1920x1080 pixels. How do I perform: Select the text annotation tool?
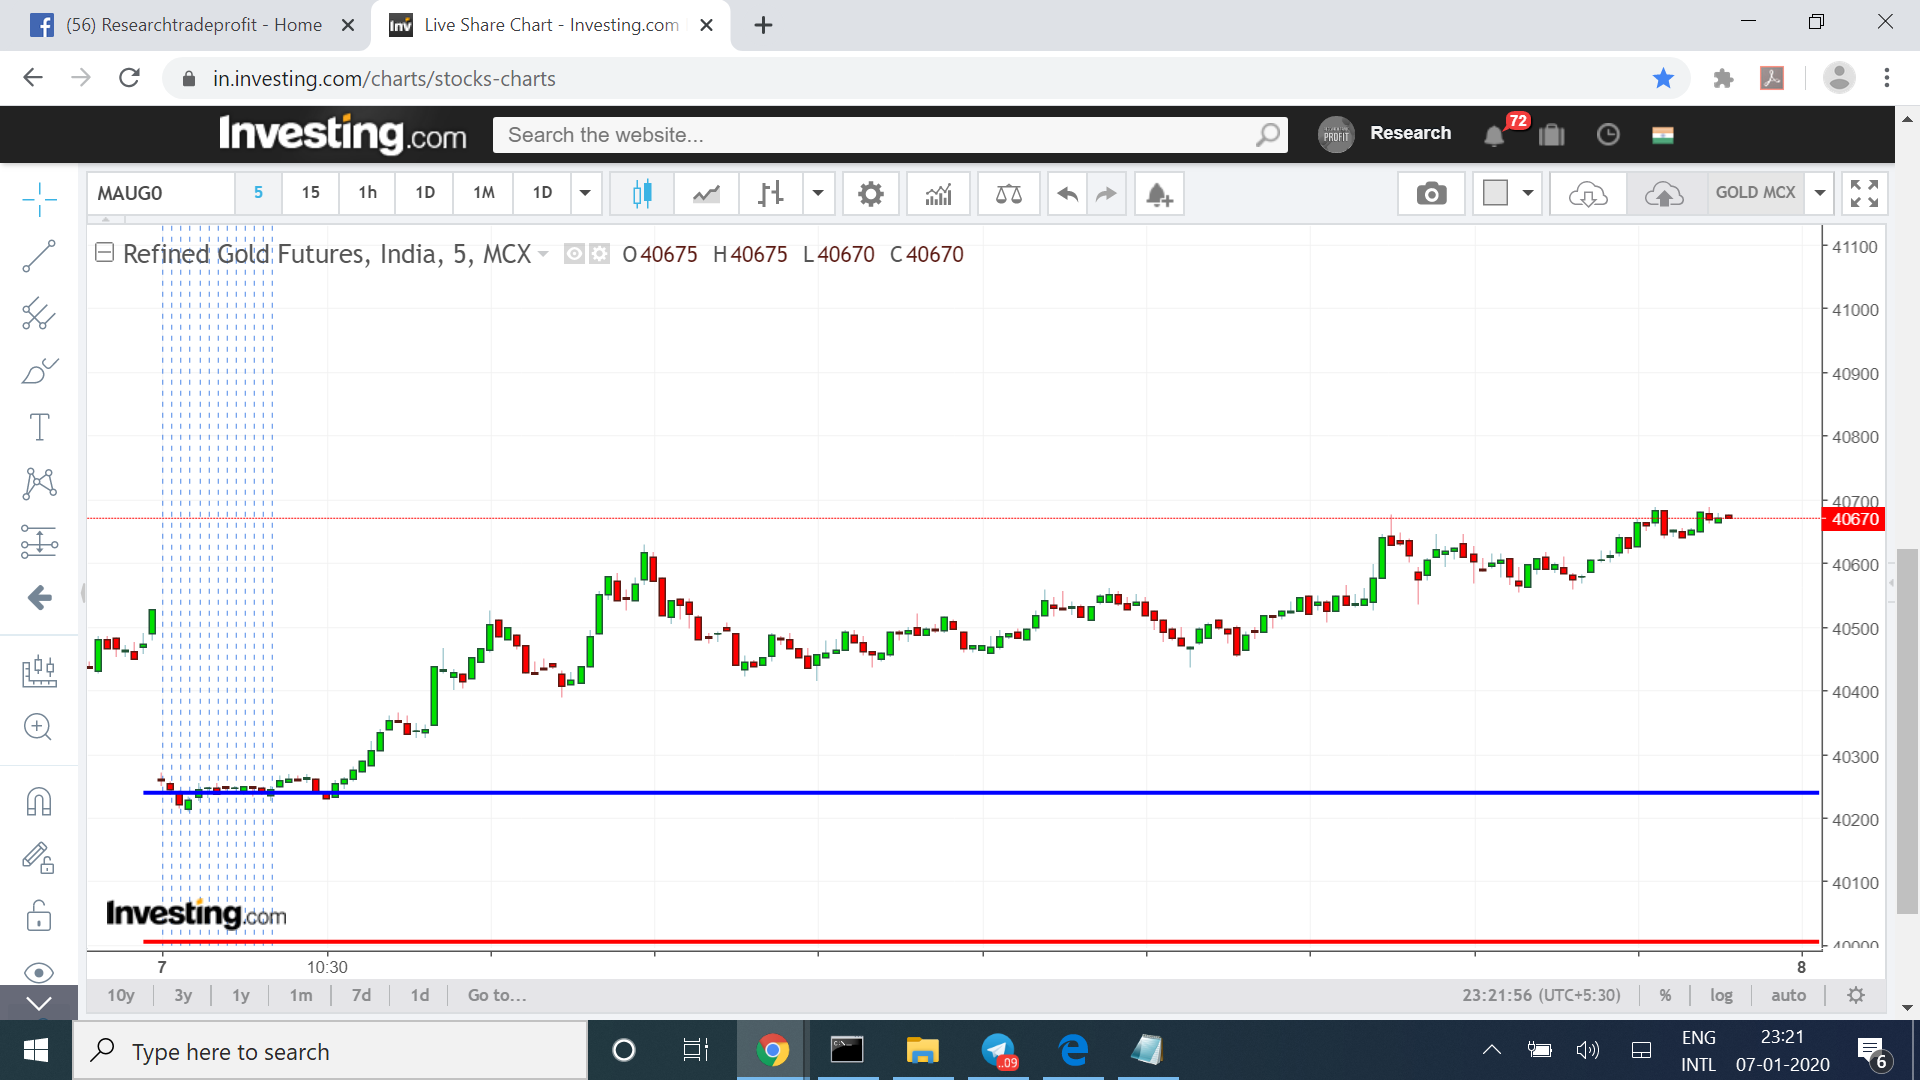click(x=39, y=427)
